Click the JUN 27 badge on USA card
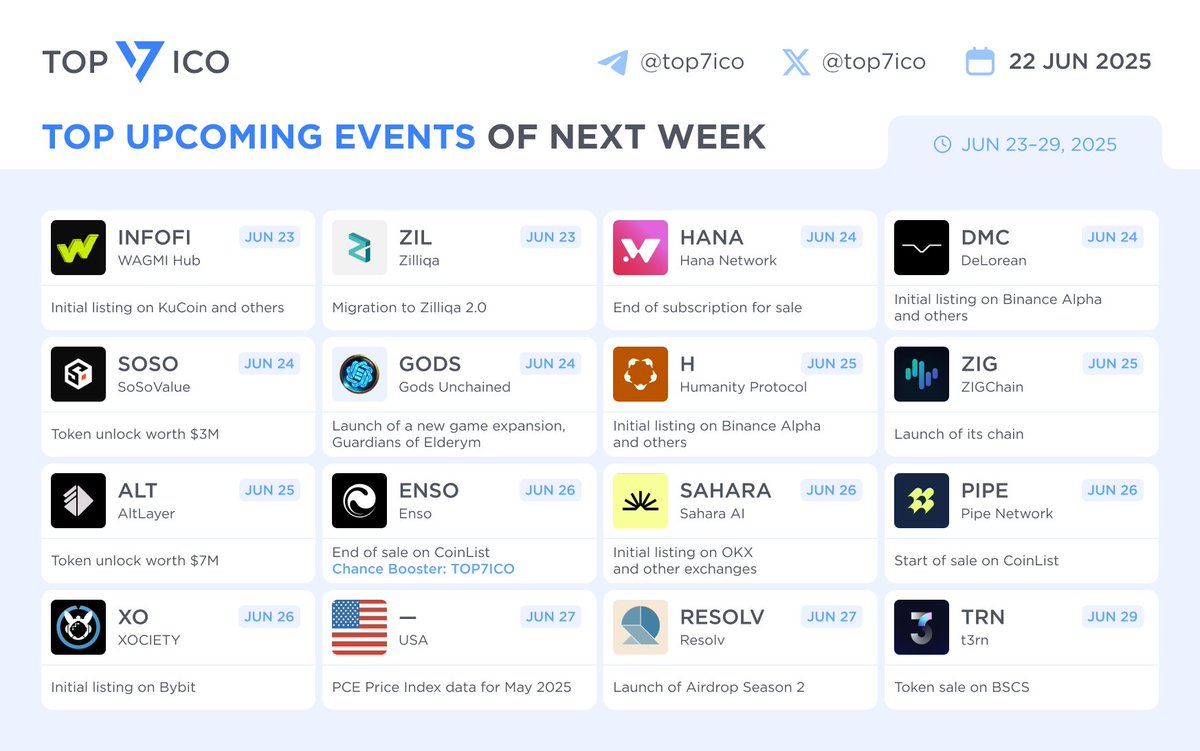Screen dimensions: 1200x751 [551, 617]
